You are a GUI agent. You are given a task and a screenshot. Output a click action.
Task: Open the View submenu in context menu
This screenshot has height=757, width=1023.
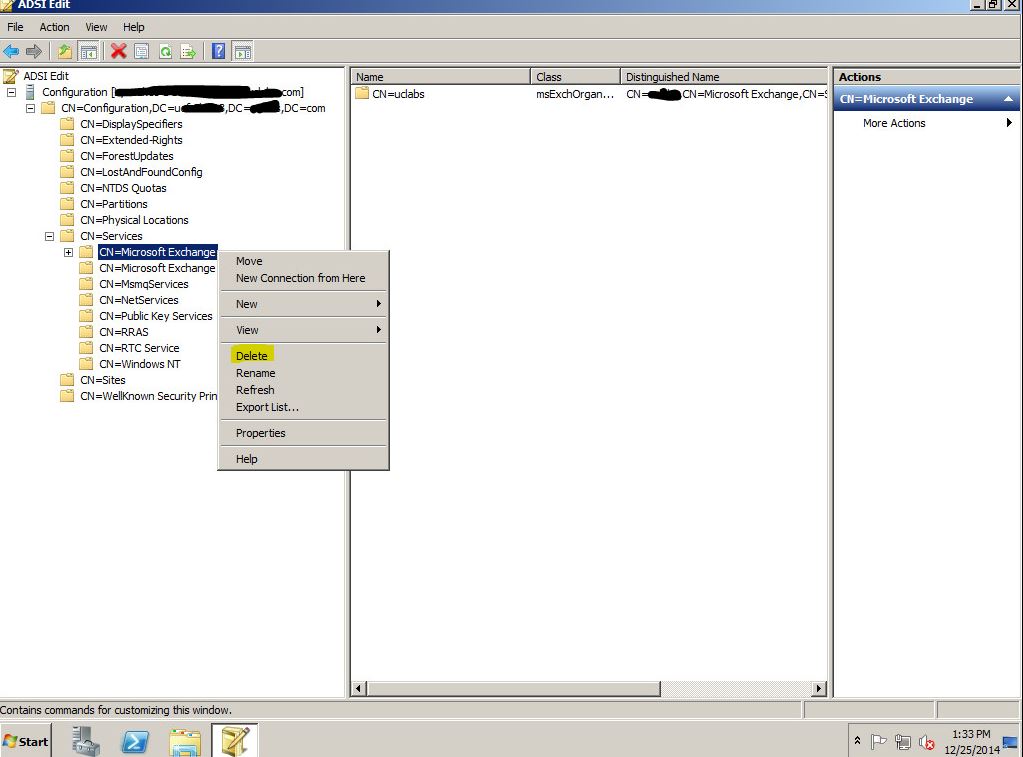[303, 330]
